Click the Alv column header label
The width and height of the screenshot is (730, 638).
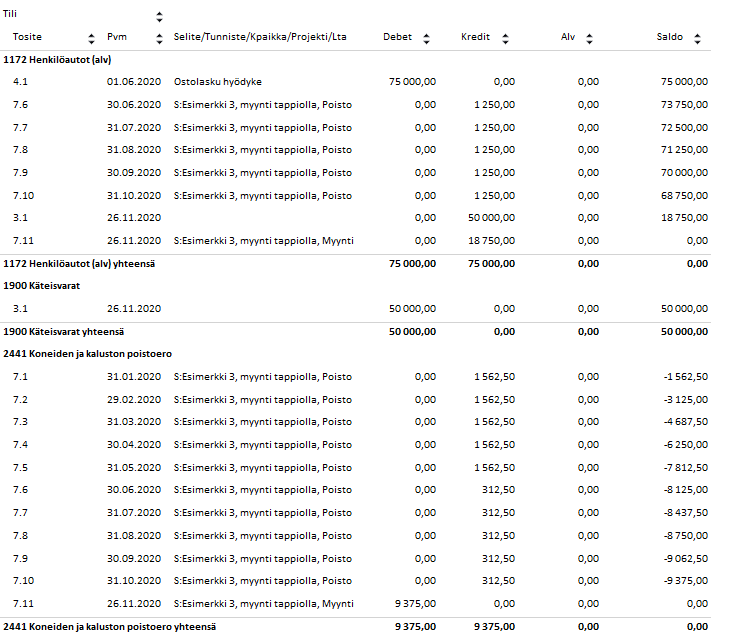pos(568,37)
